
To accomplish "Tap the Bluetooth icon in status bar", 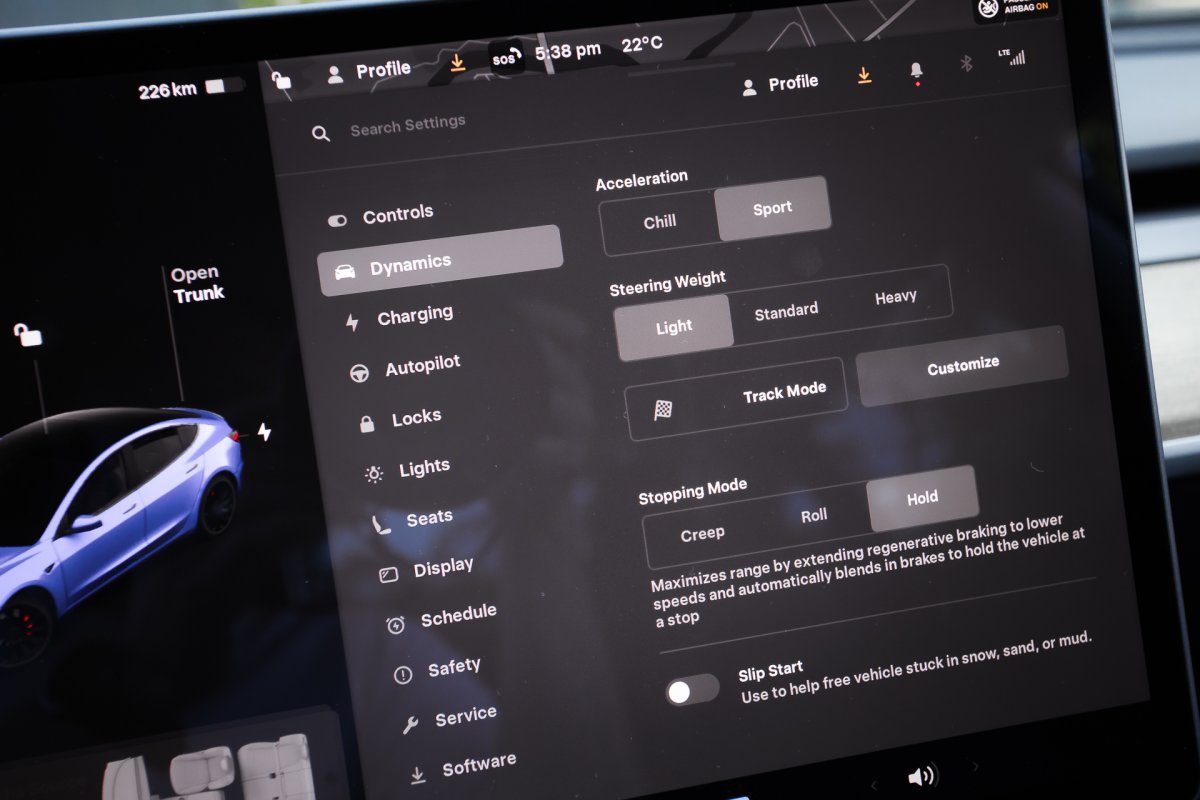I will pos(966,64).
